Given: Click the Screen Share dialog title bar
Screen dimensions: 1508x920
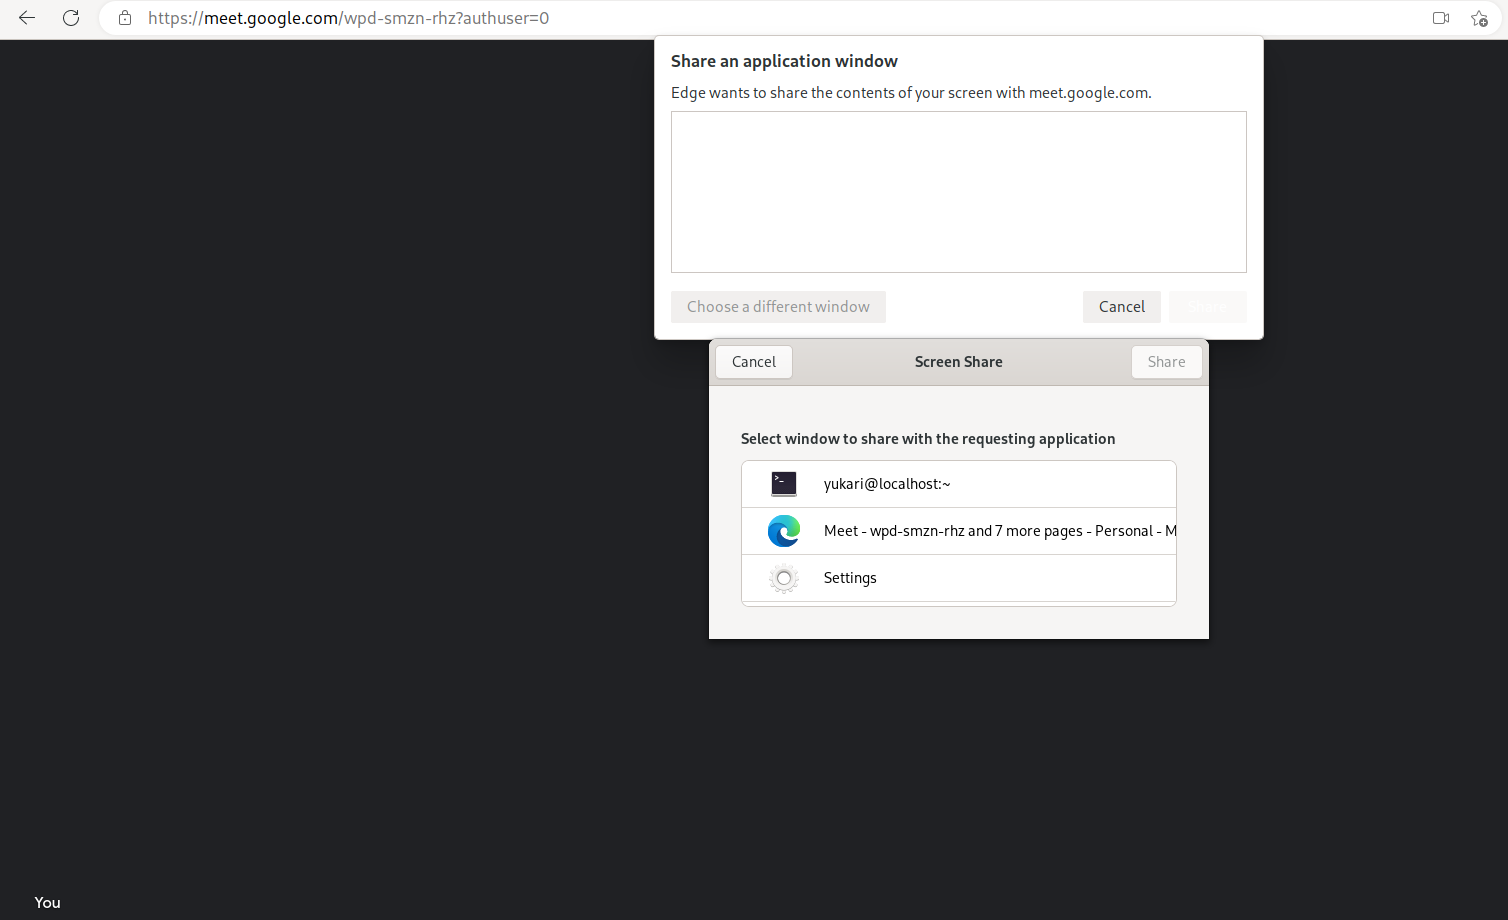Looking at the screenshot, I should pos(958,361).
